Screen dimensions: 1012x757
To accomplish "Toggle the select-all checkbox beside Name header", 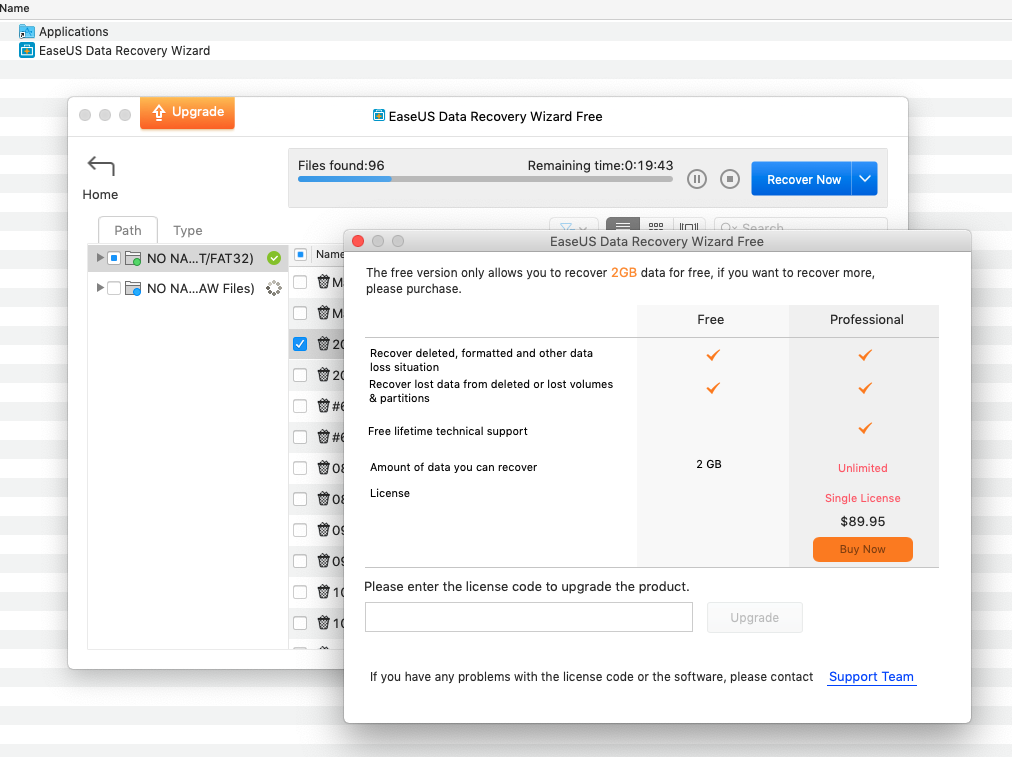I will pos(300,254).
